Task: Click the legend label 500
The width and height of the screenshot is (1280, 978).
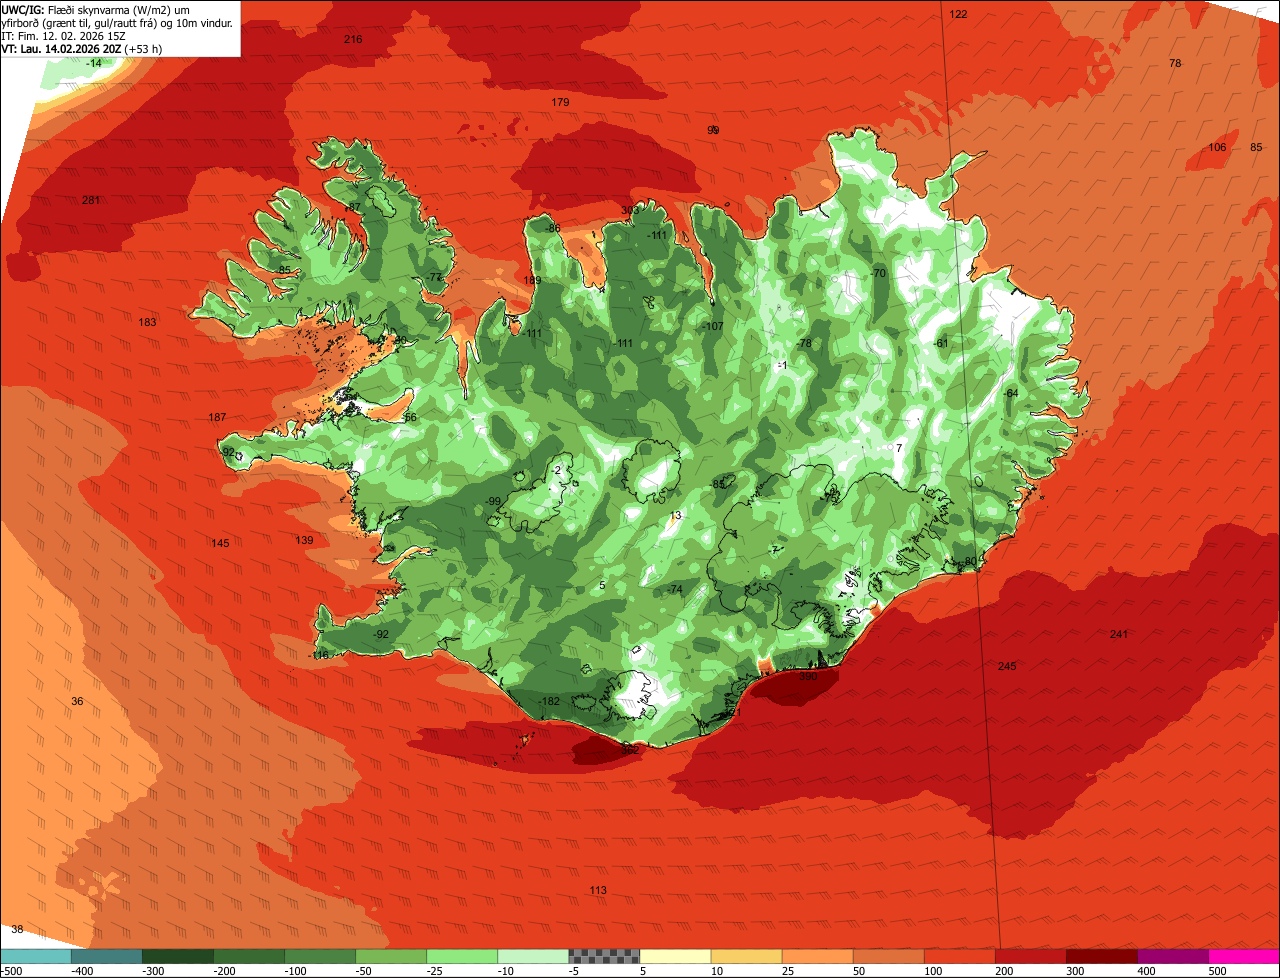Action: tap(1217, 971)
